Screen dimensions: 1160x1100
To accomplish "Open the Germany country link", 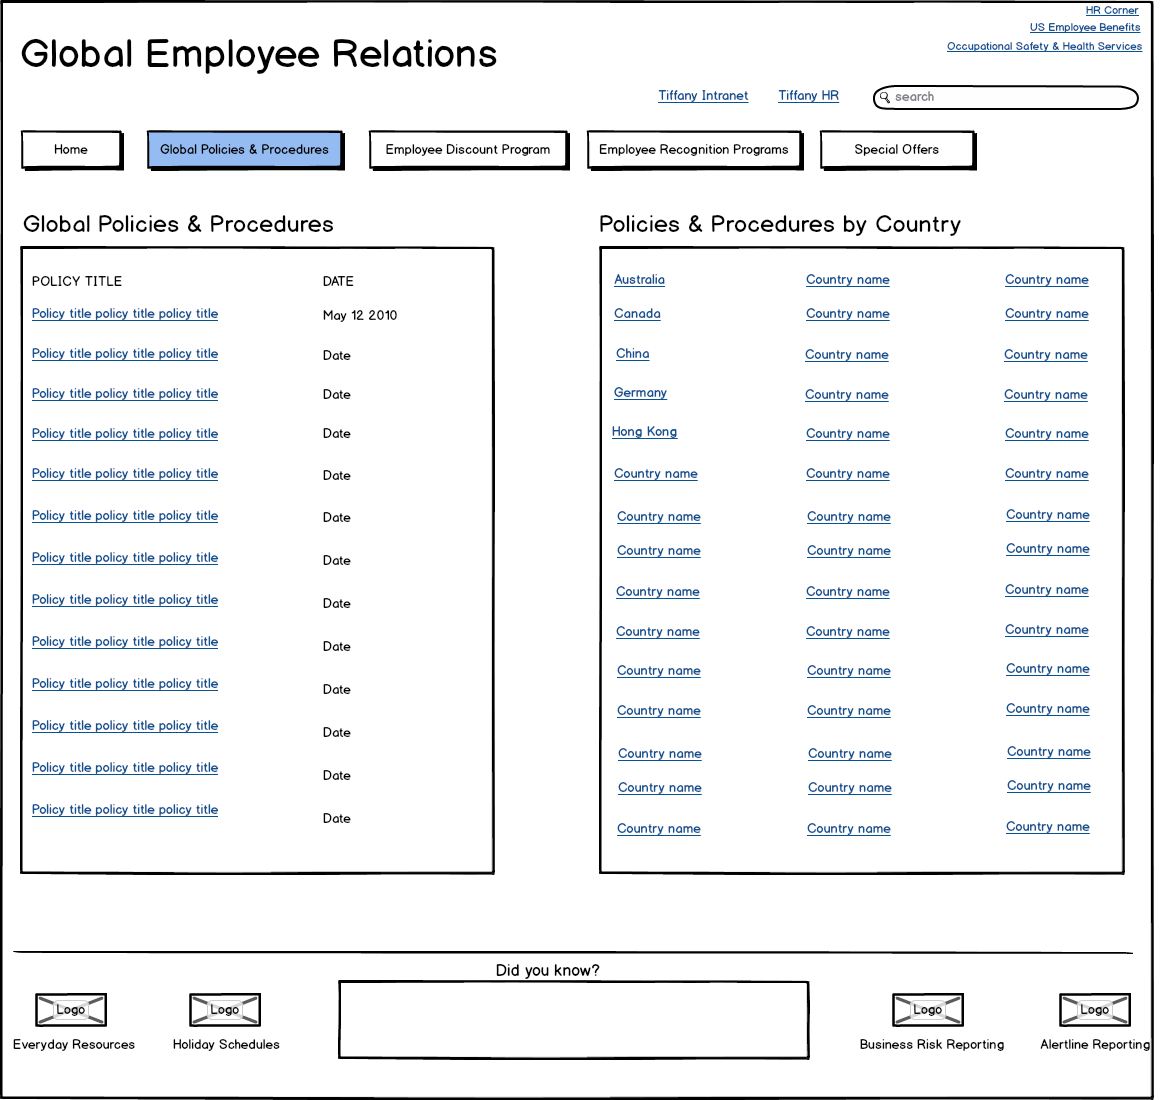I will [641, 393].
